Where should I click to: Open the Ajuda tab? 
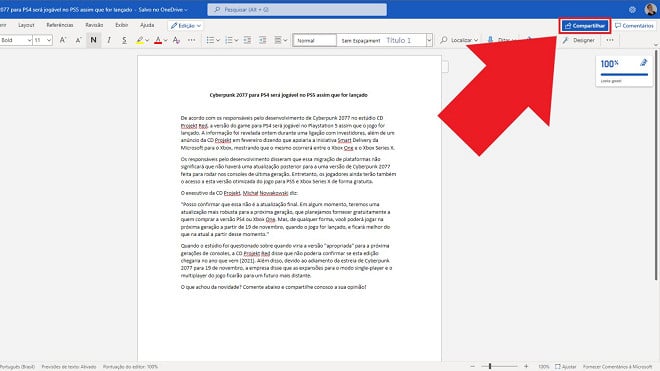tap(147, 25)
